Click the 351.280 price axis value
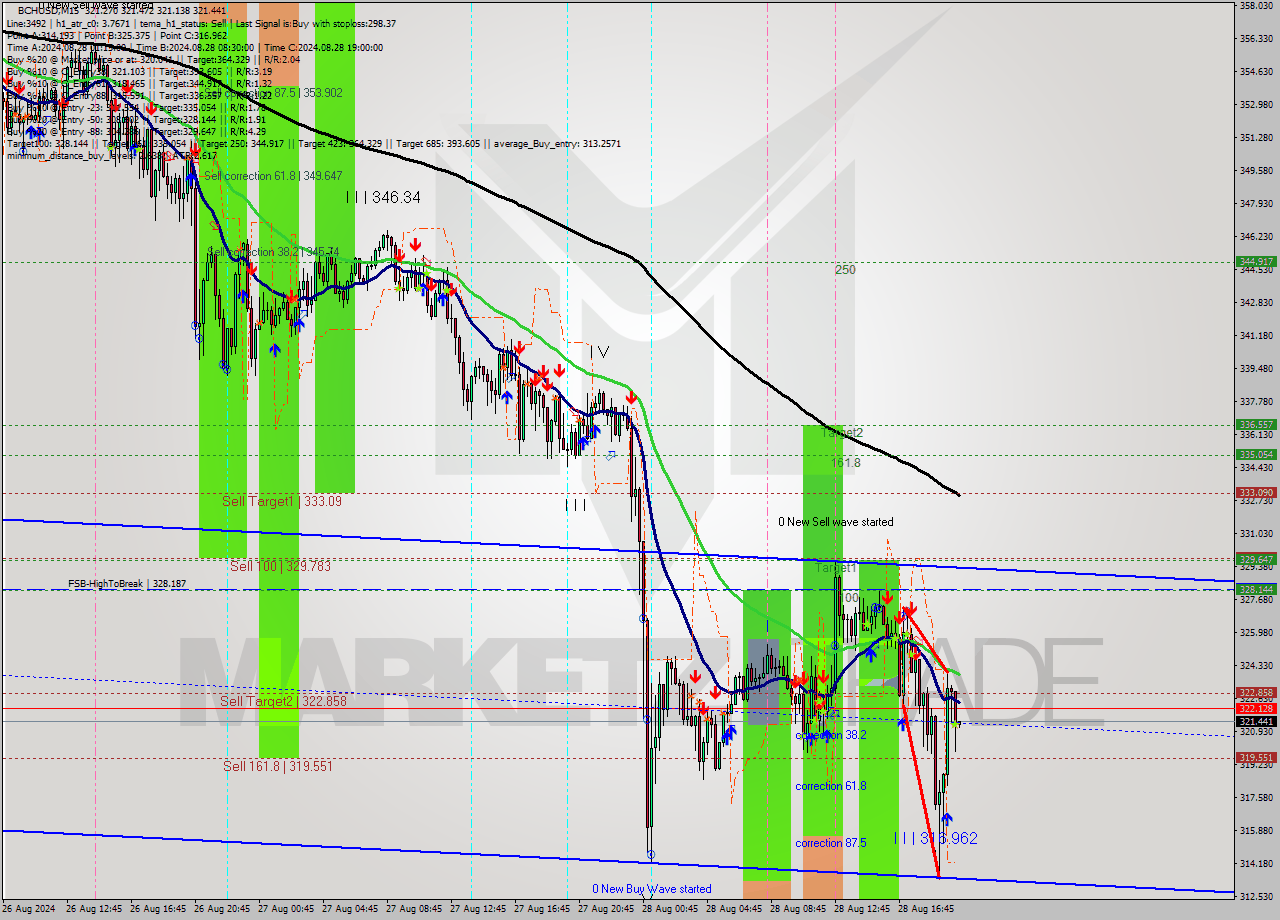The height and width of the screenshot is (920, 1280). 1256,137
